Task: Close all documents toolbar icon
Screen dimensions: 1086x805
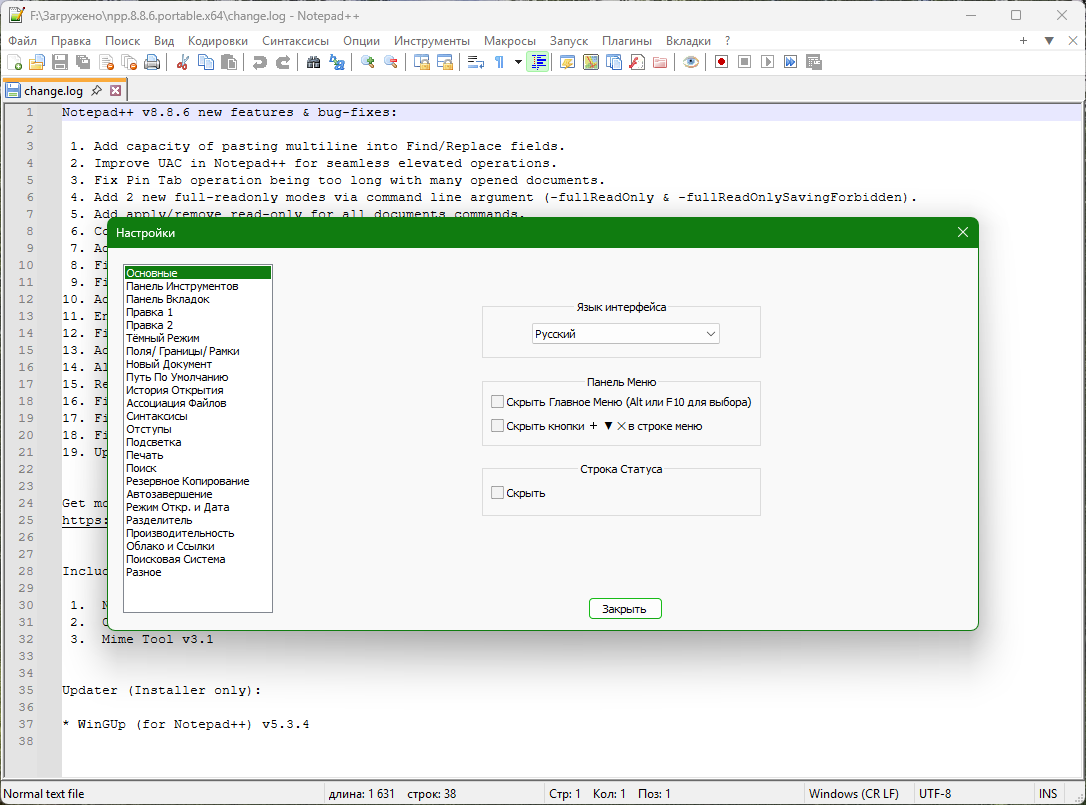Action: coord(129,62)
